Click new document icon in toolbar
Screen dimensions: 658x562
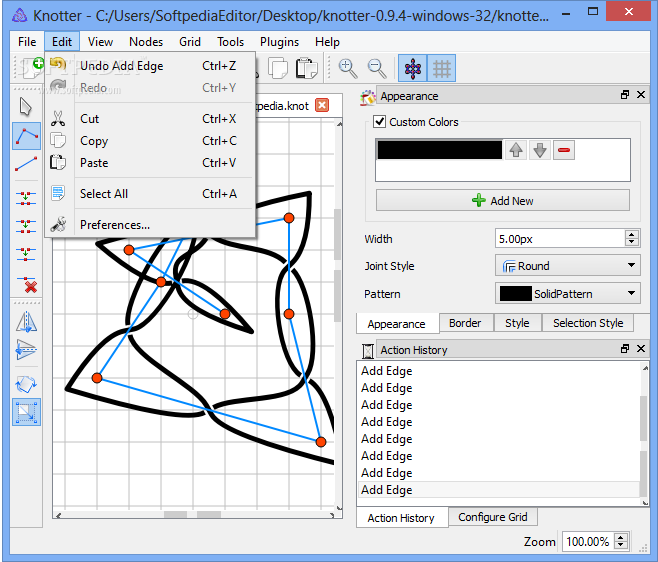click(31, 68)
